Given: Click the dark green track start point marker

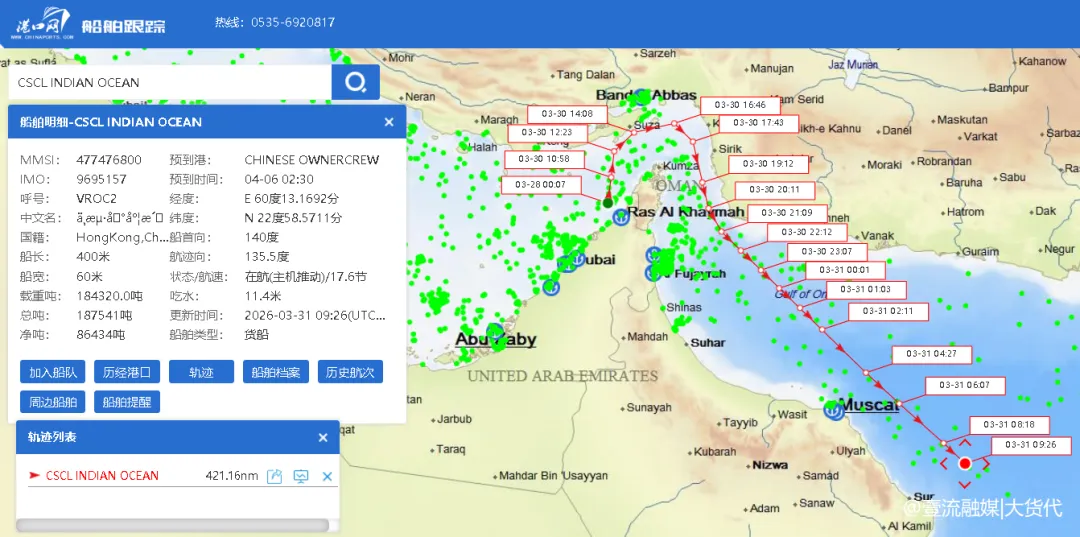Looking at the screenshot, I should [608, 203].
